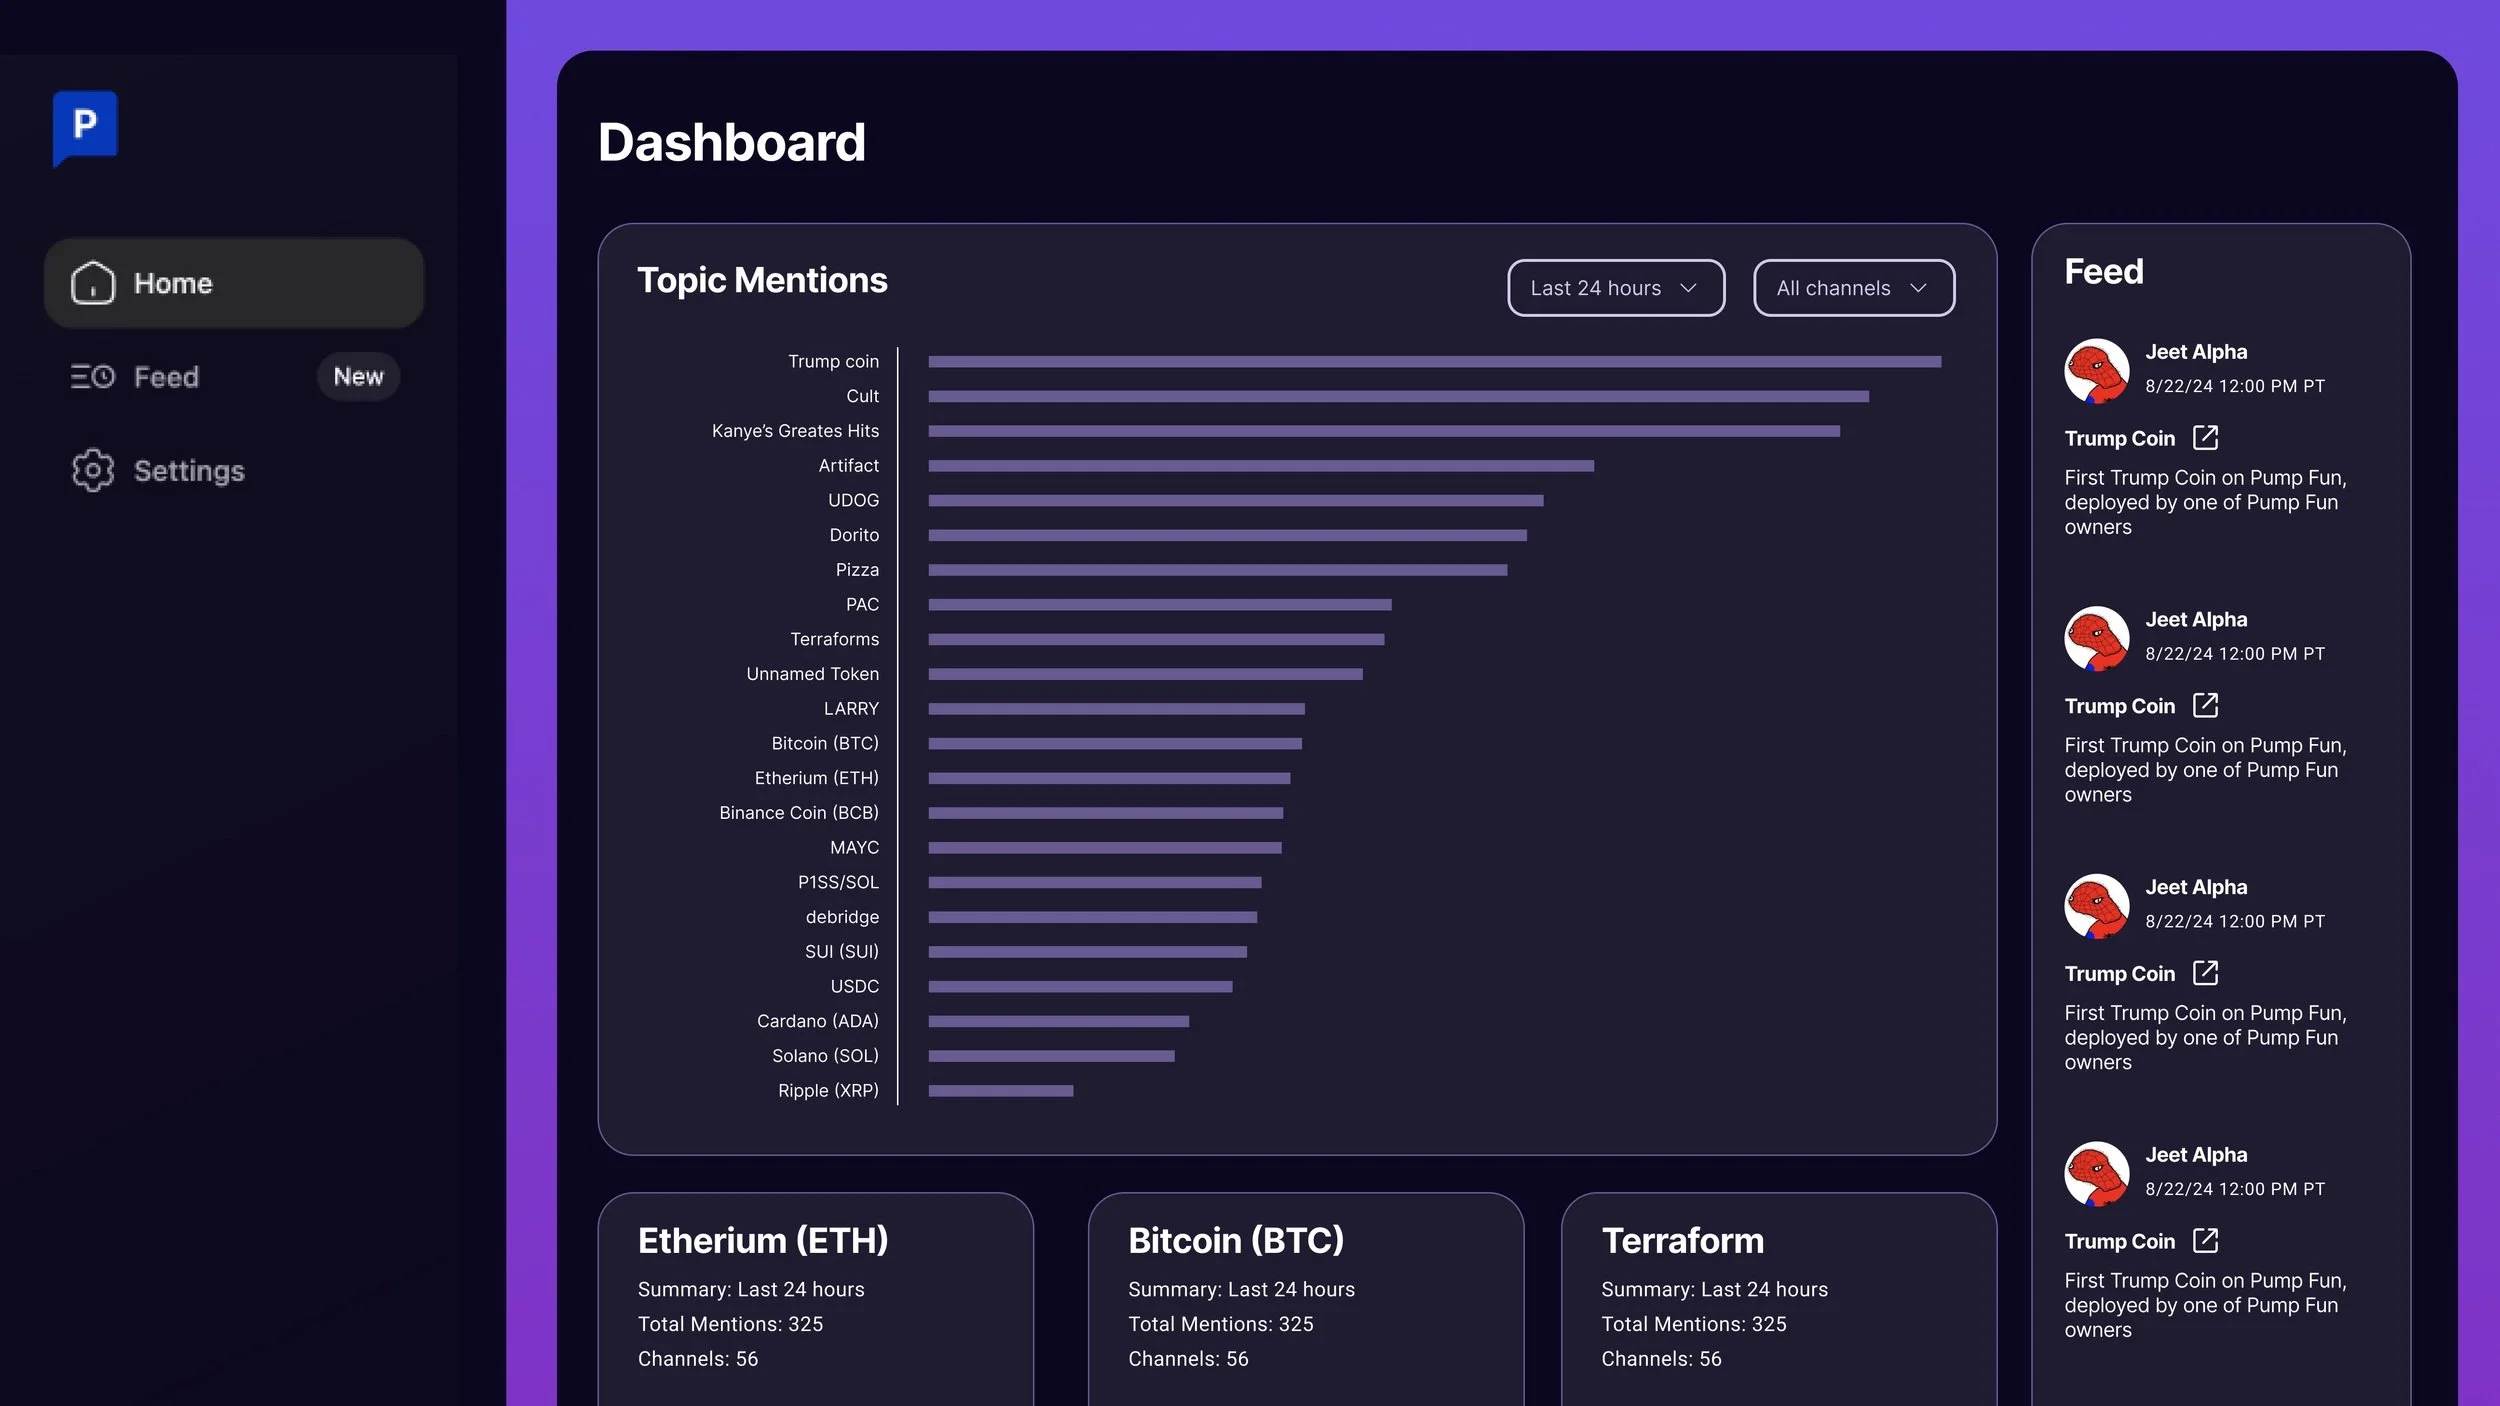Open Settings from the sidebar menu
2500x1406 pixels.
(189, 470)
